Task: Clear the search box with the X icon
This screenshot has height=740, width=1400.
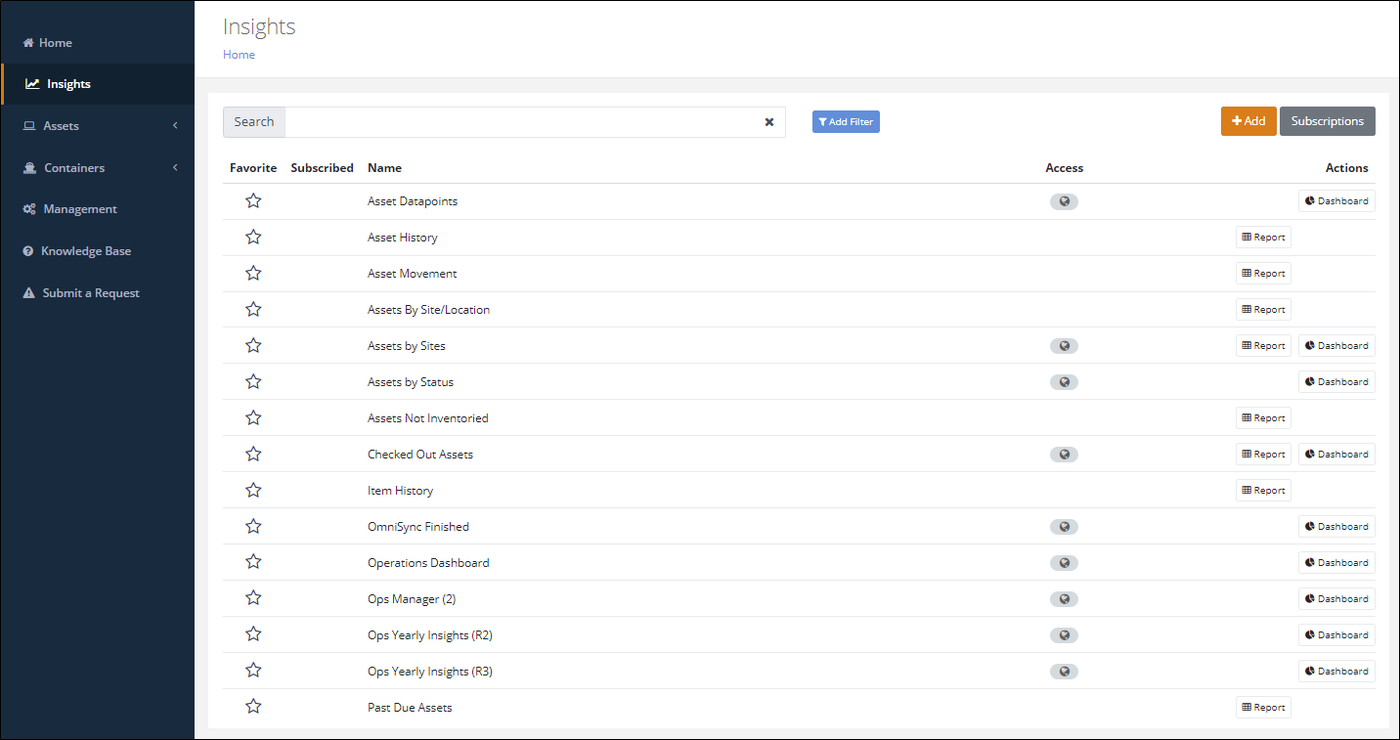Action: tap(769, 122)
